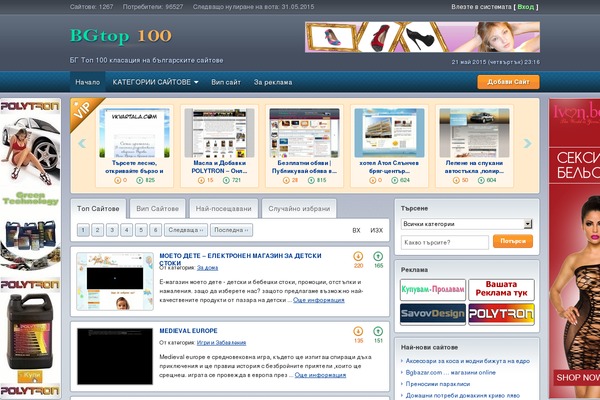600x400 pixels.
Task: Click green up arrow beside 825
Action: click(140, 180)
